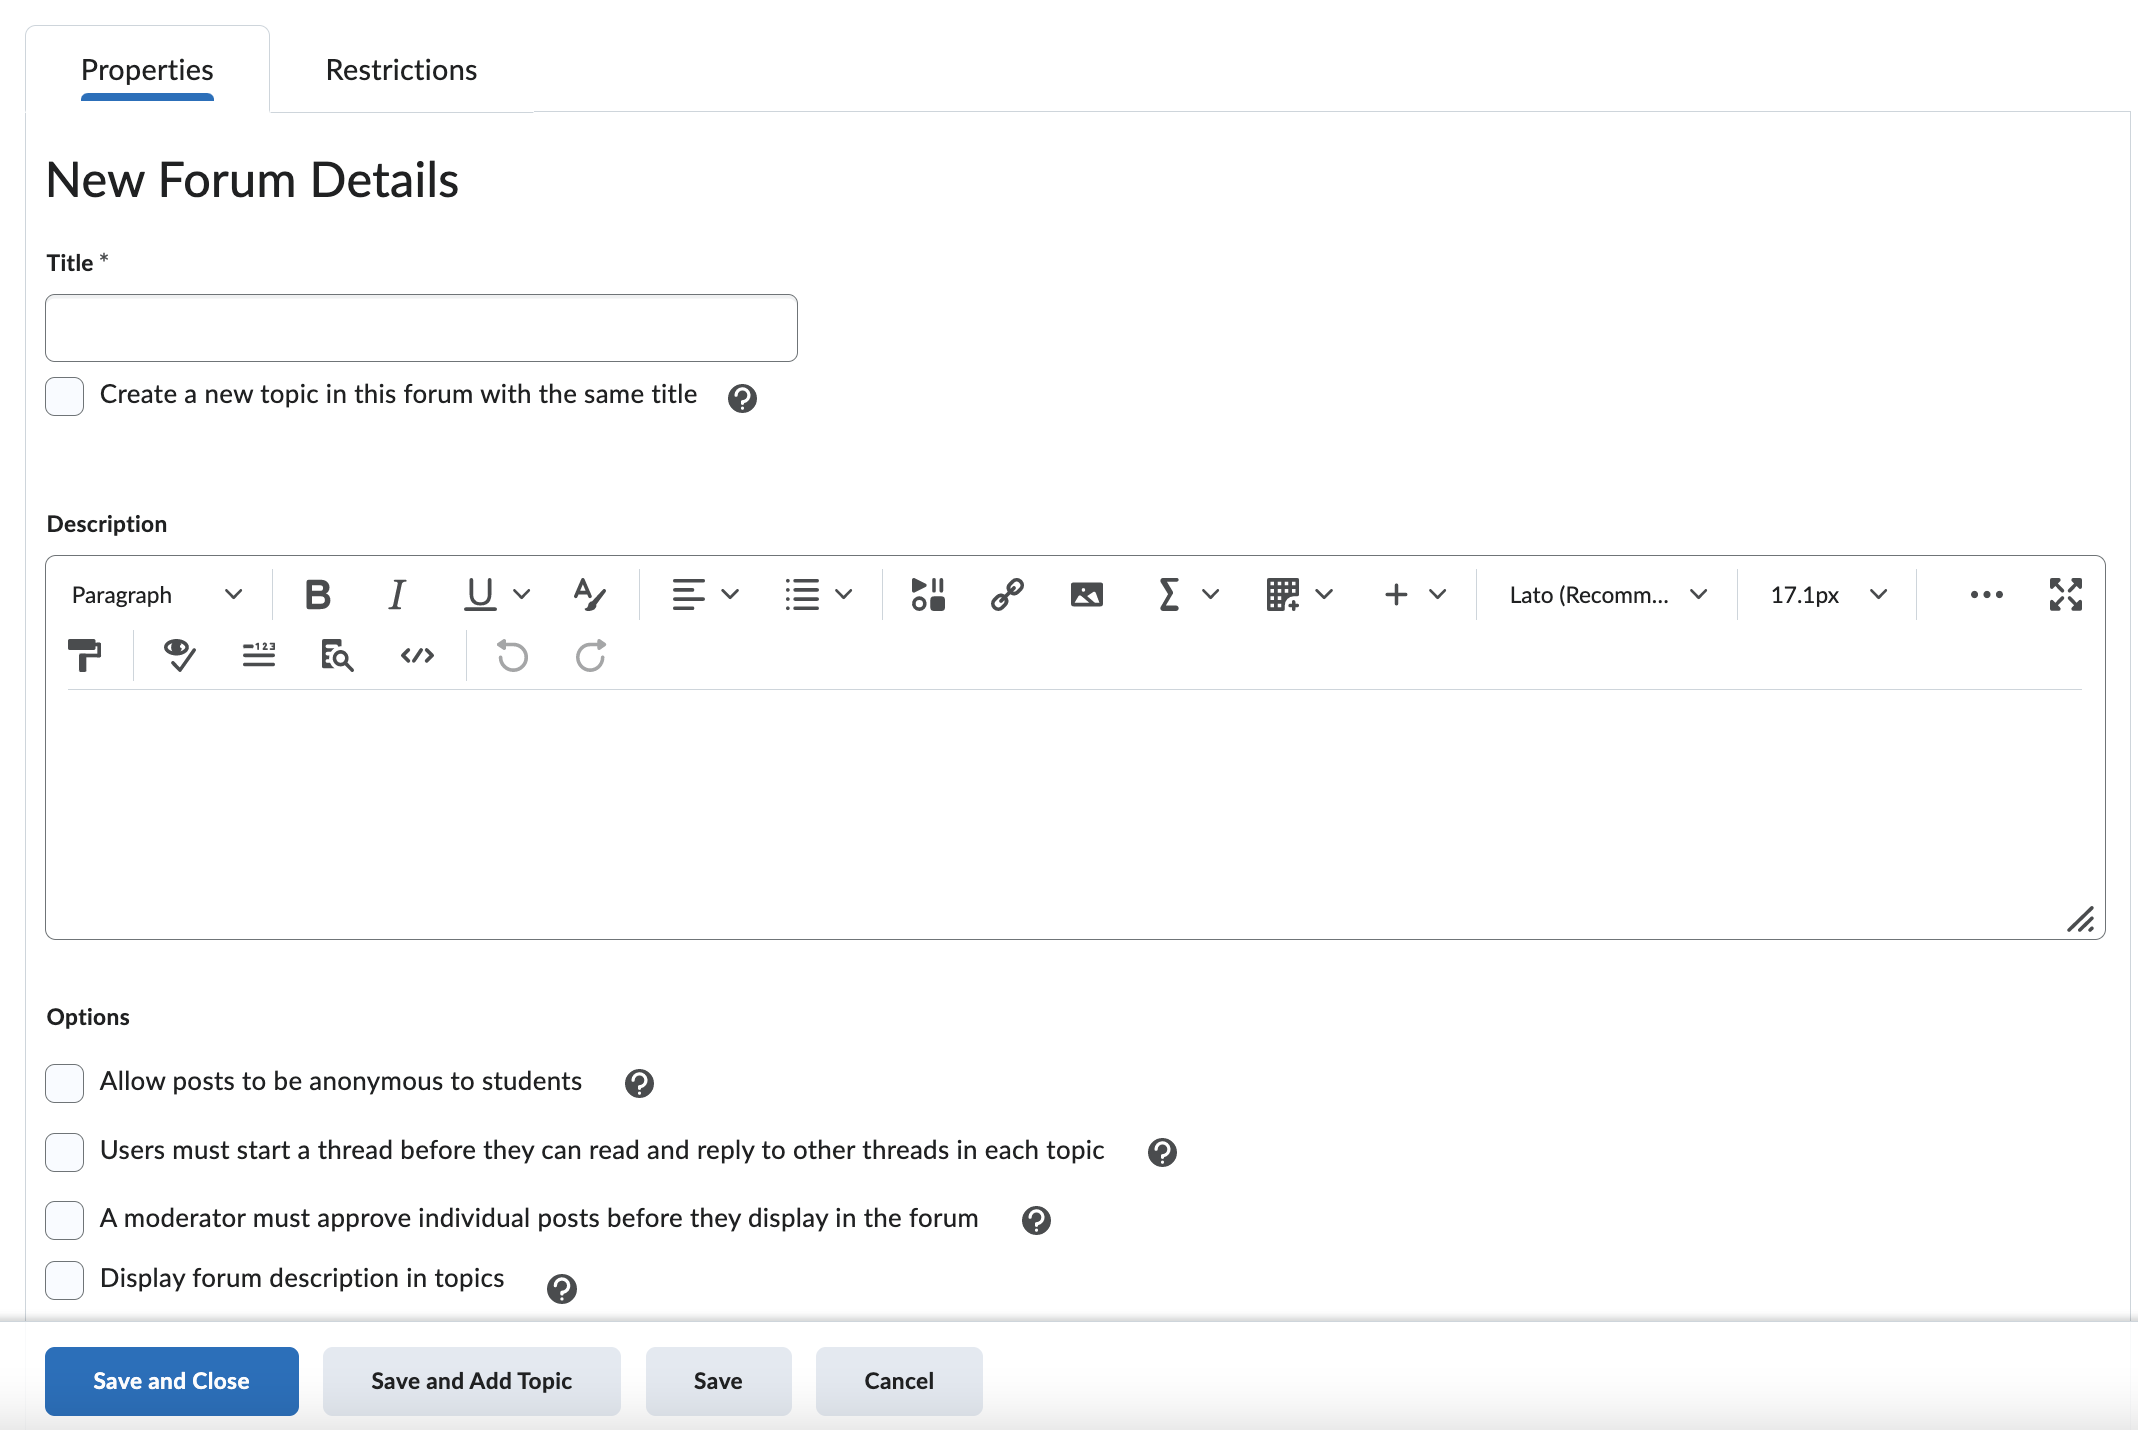Toggle the editor fullscreen mode icon

coord(2065,595)
